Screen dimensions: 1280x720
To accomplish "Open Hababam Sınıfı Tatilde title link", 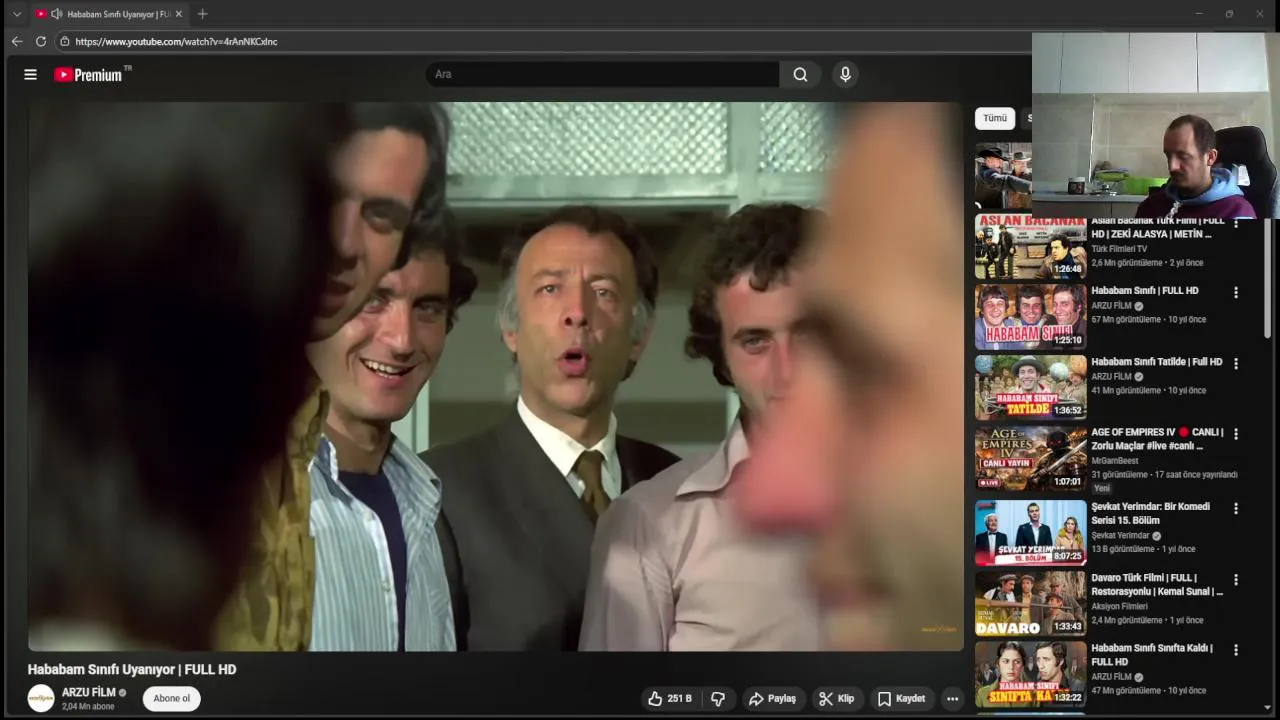I will point(1156,362).
